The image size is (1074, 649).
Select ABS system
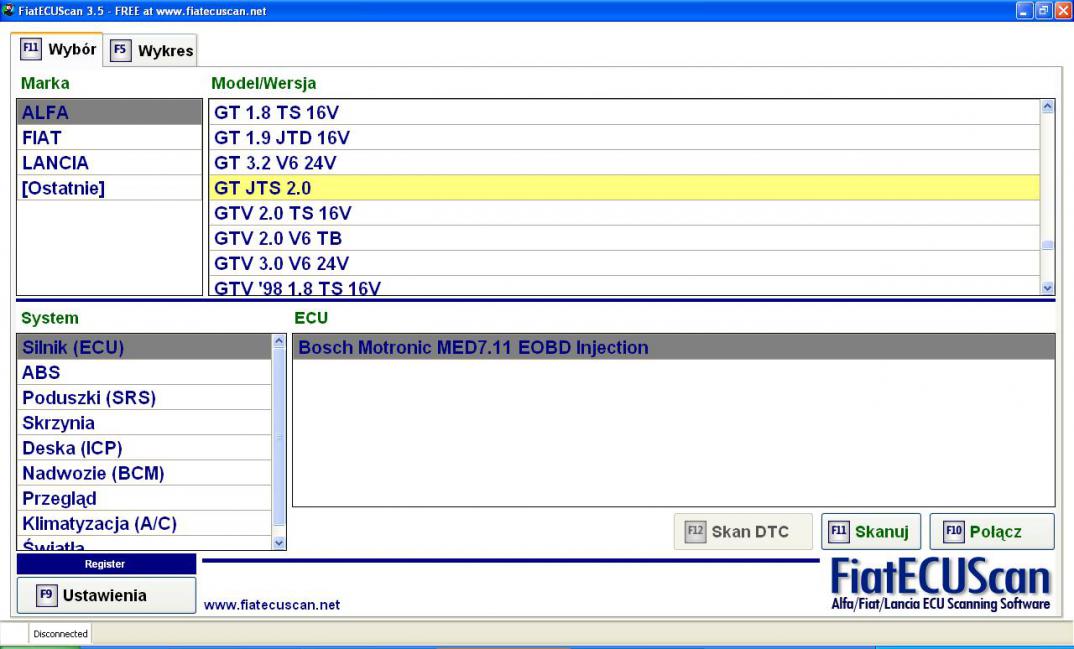[x=145, y=372]
